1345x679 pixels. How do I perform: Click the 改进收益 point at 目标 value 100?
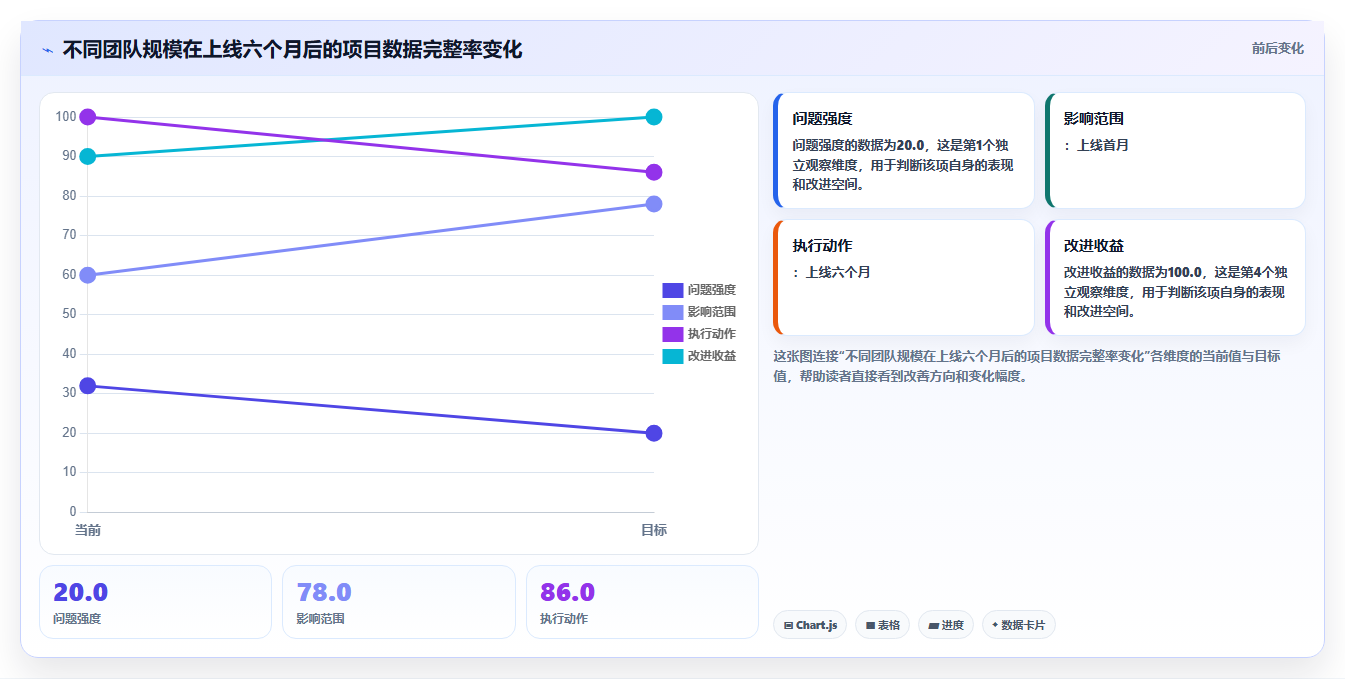(x=654, y=117)
